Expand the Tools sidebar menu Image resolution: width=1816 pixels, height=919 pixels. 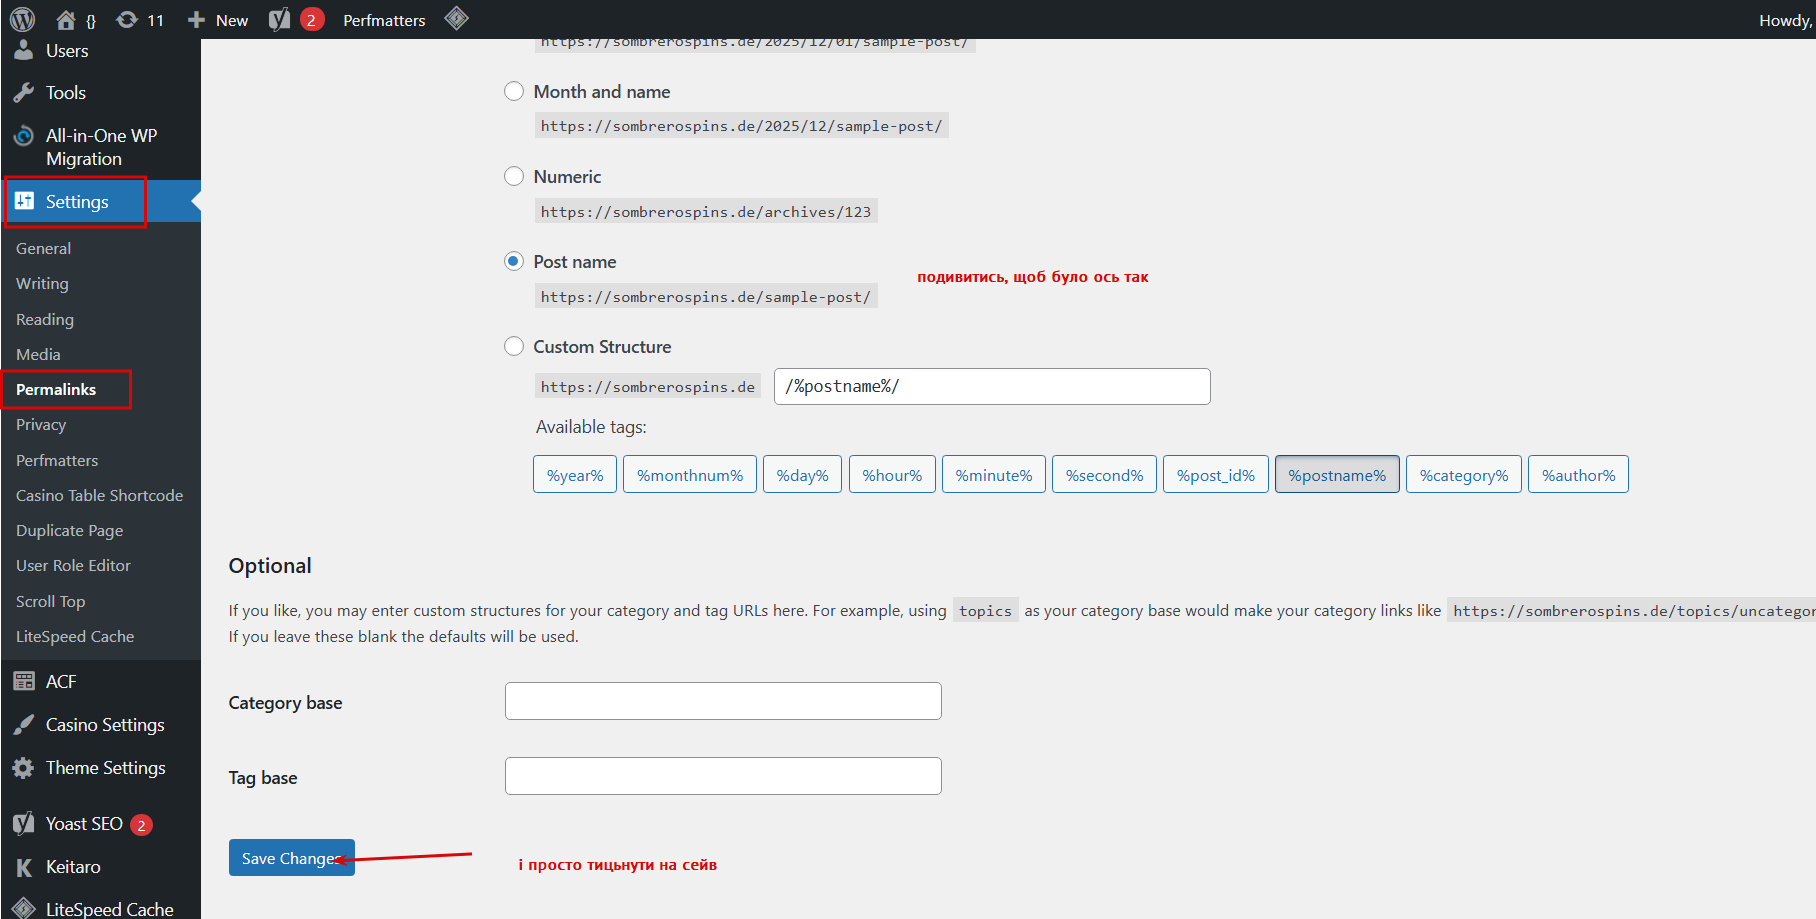pos(65,93)
